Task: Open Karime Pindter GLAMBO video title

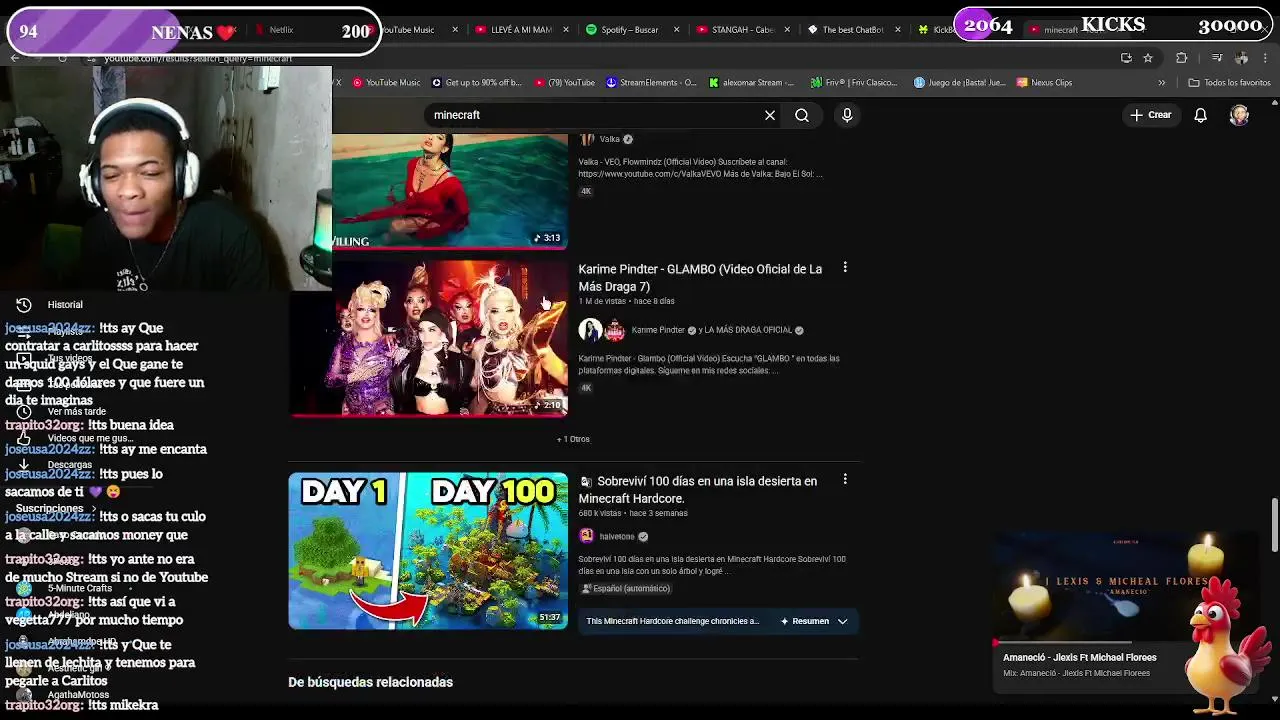Action: [x=700, y=278]
